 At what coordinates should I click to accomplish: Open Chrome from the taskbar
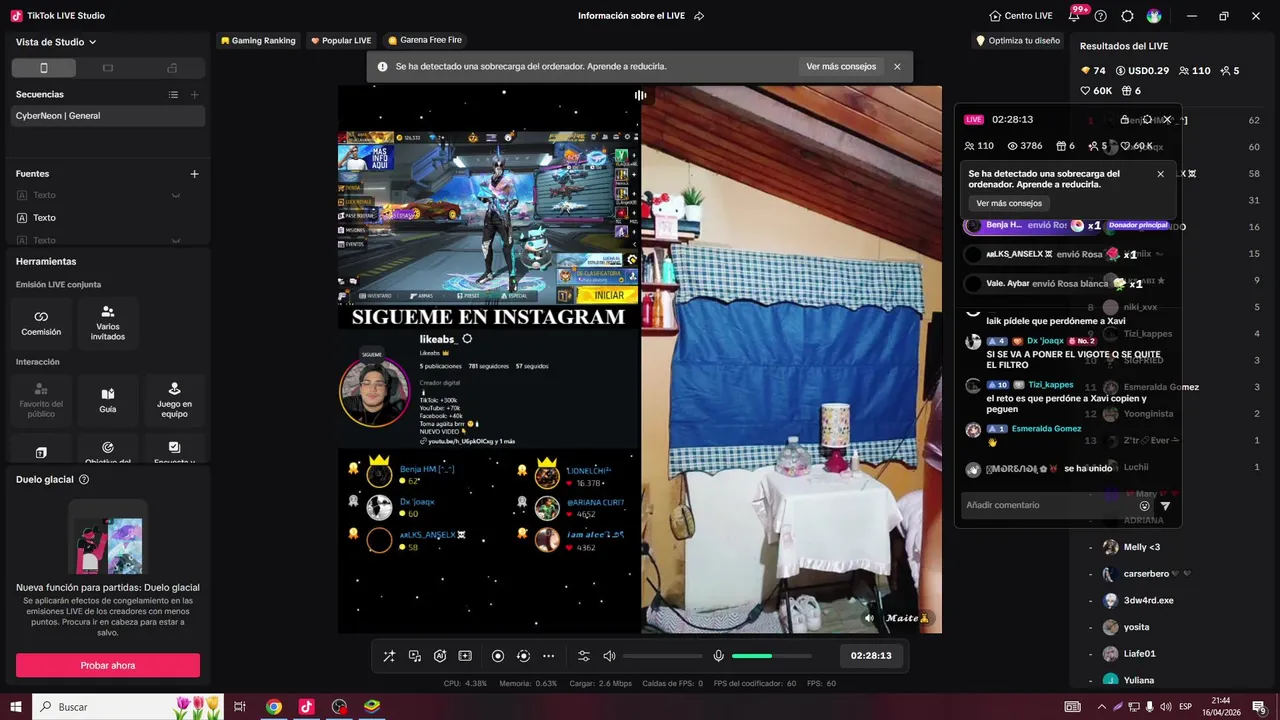[273, 707]
